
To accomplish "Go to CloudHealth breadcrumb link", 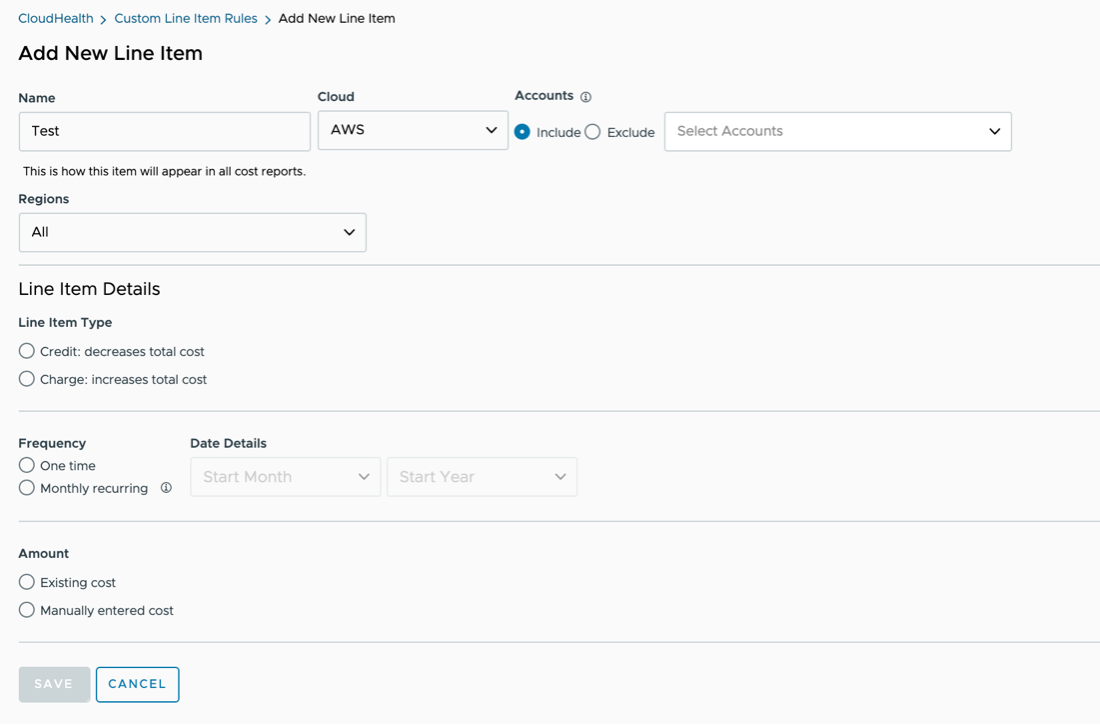I will (x=56, y=18).
